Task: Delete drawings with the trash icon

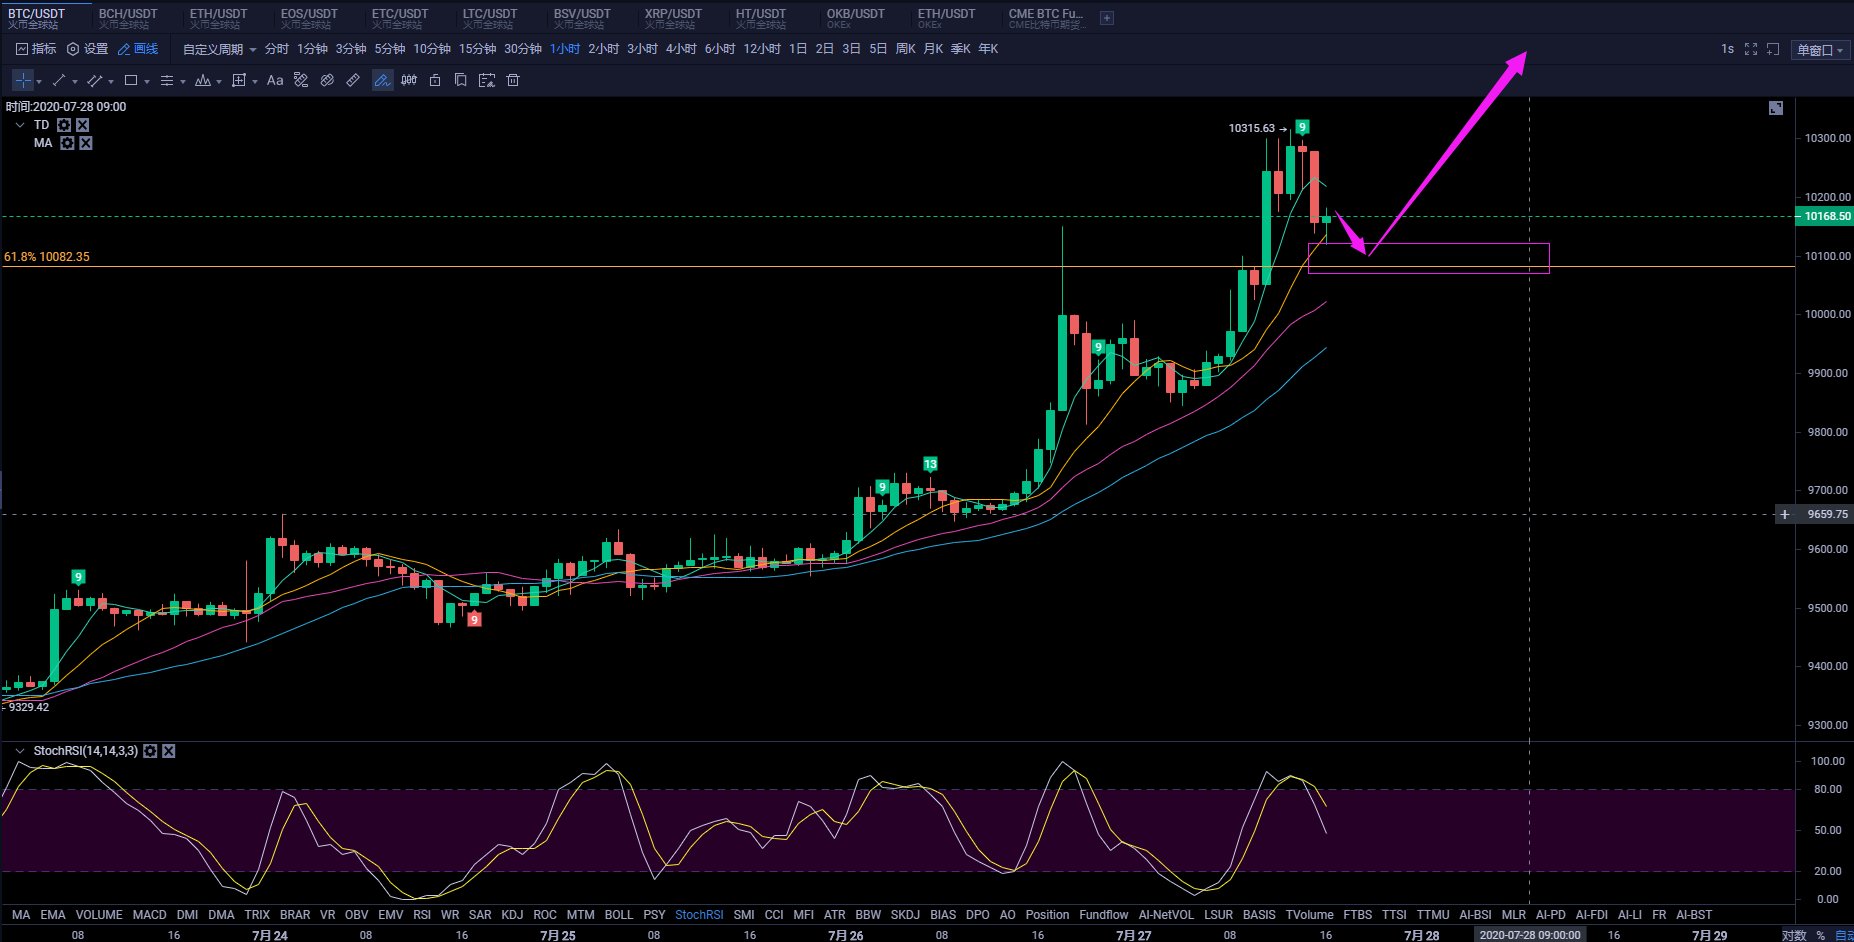Action: pos(513,81)
